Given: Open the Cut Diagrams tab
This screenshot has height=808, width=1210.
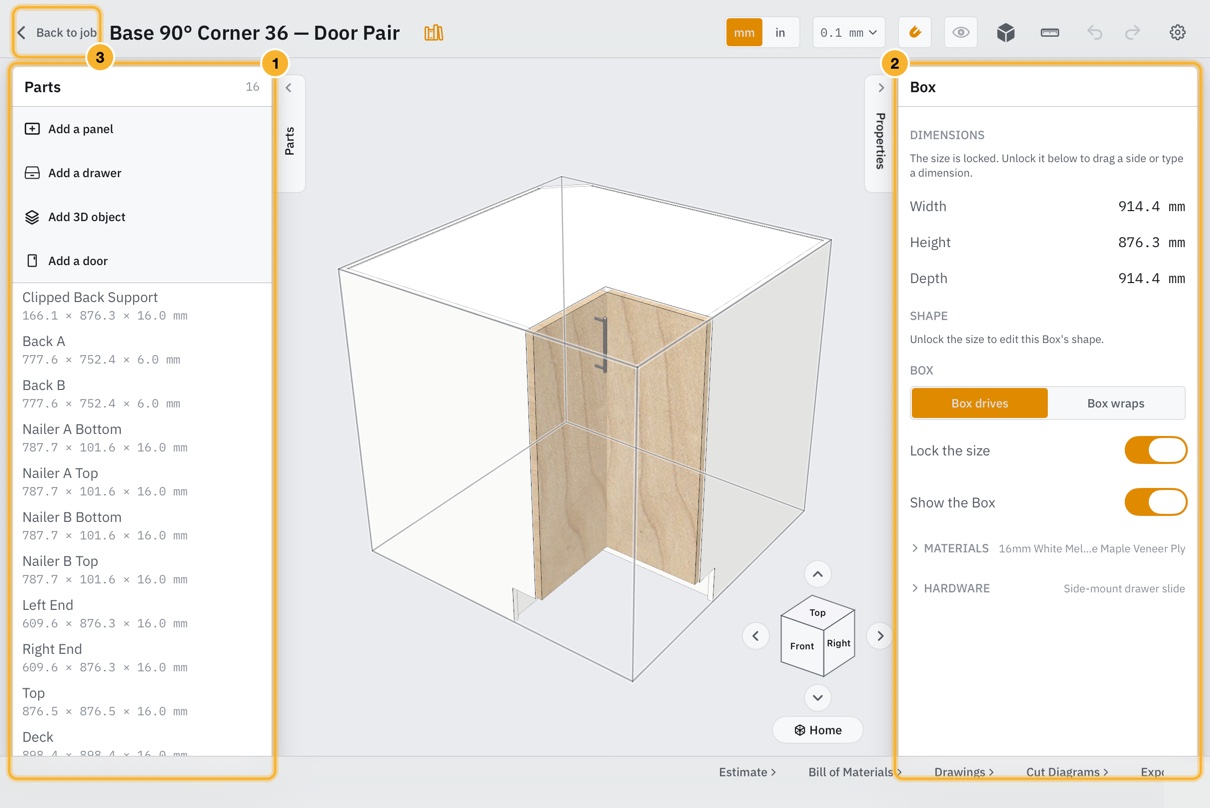Looking at the screenshot, I should coord(1067,772).
